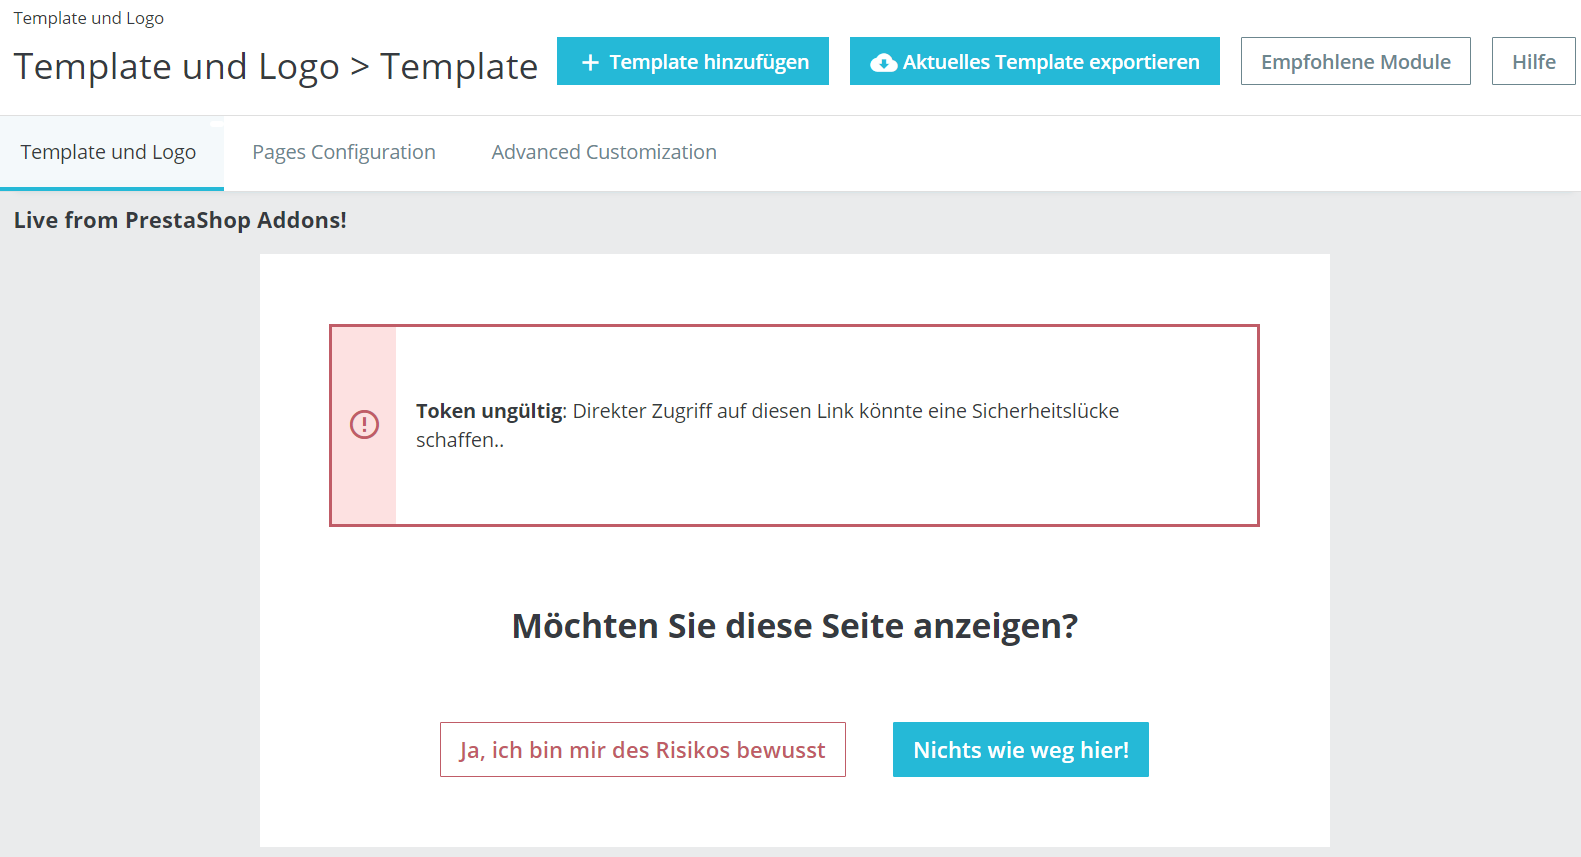Click the red exclamation warning icon
The width and height of the screenshot is (1581, 857).
click(x=364, y=424)
